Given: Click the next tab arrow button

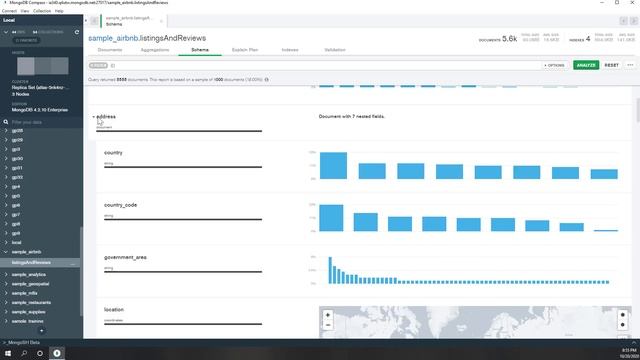Looking at the screenshot, I should click(633, 21).
